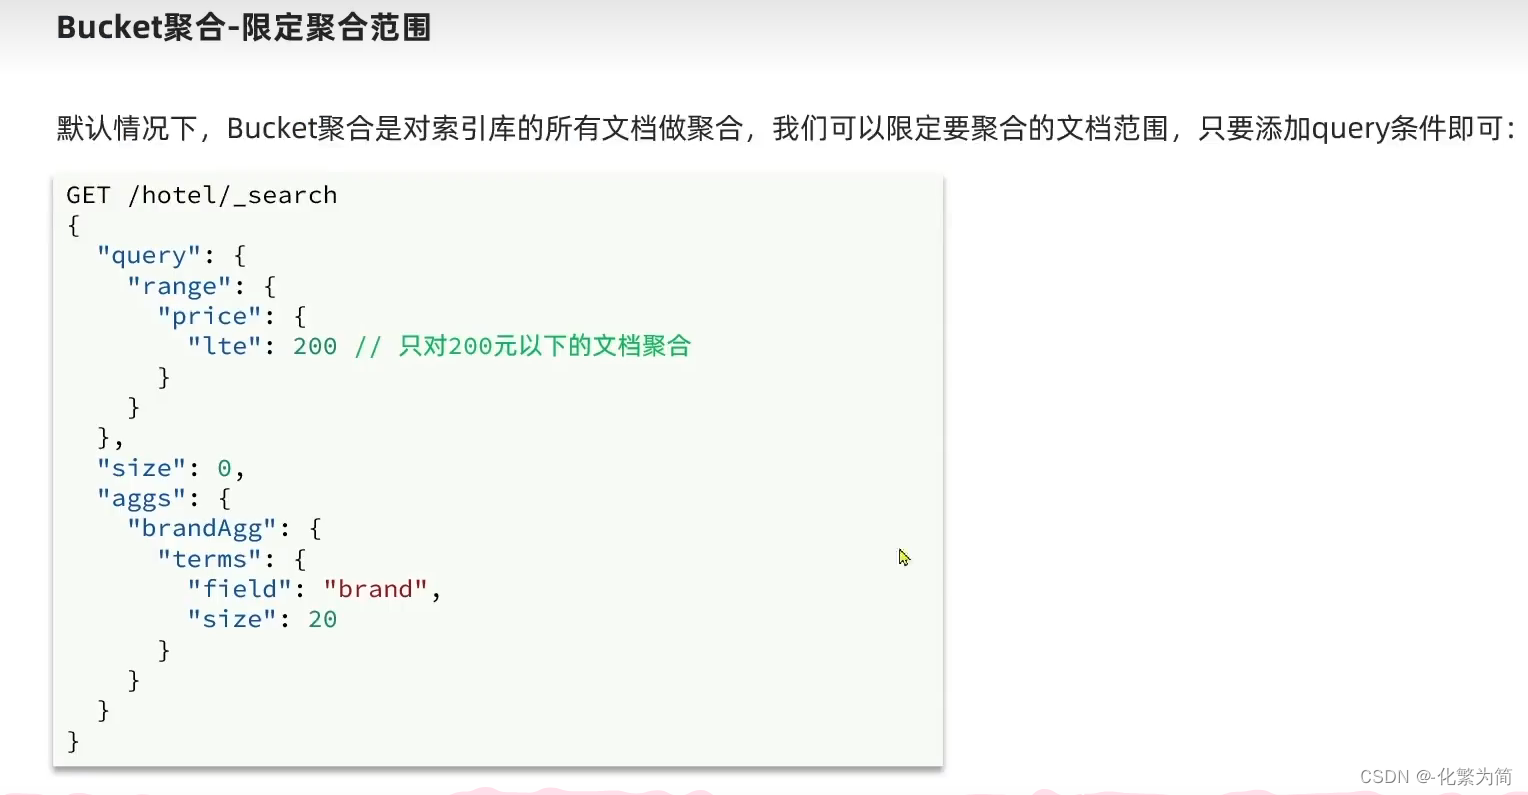Click the "brand" string value
The width and height of the screenshot is (1528, 795).
point(376,589)
